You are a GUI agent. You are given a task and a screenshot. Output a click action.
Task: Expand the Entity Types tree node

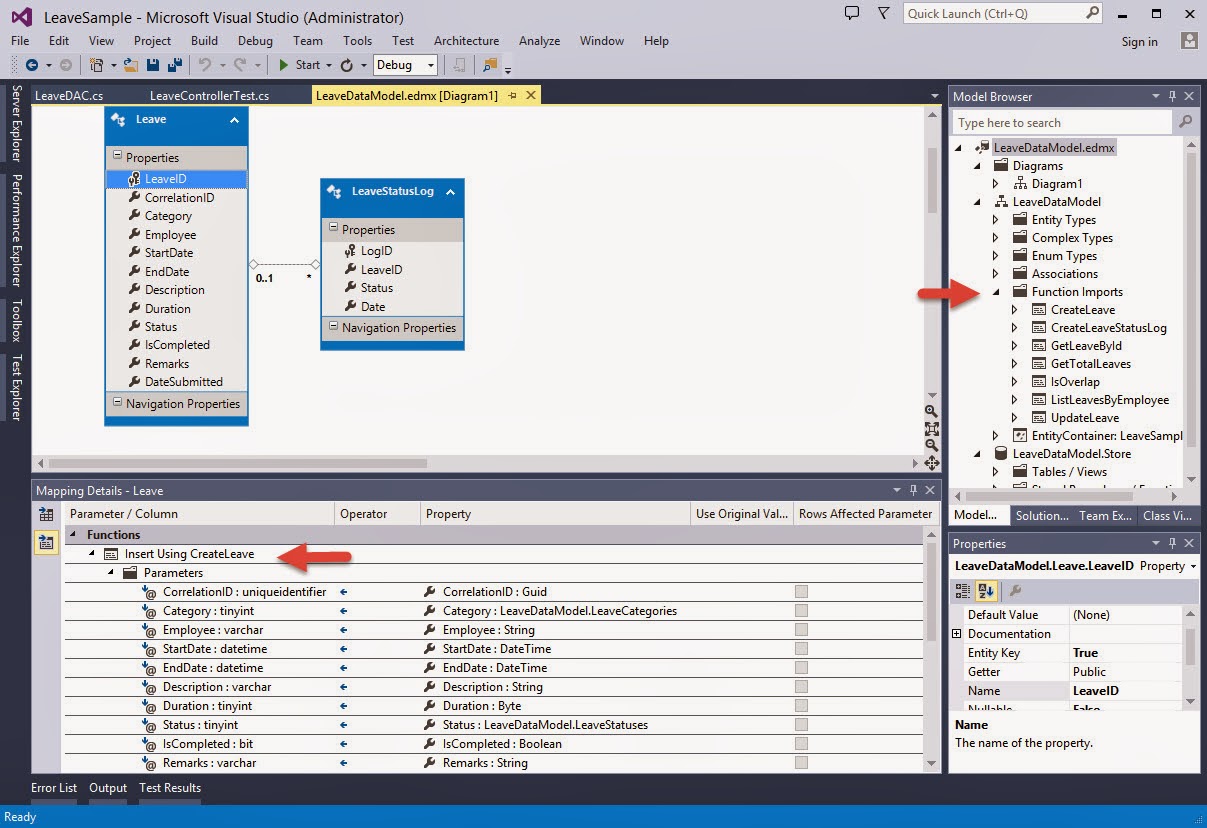click(x=995, y=220)
